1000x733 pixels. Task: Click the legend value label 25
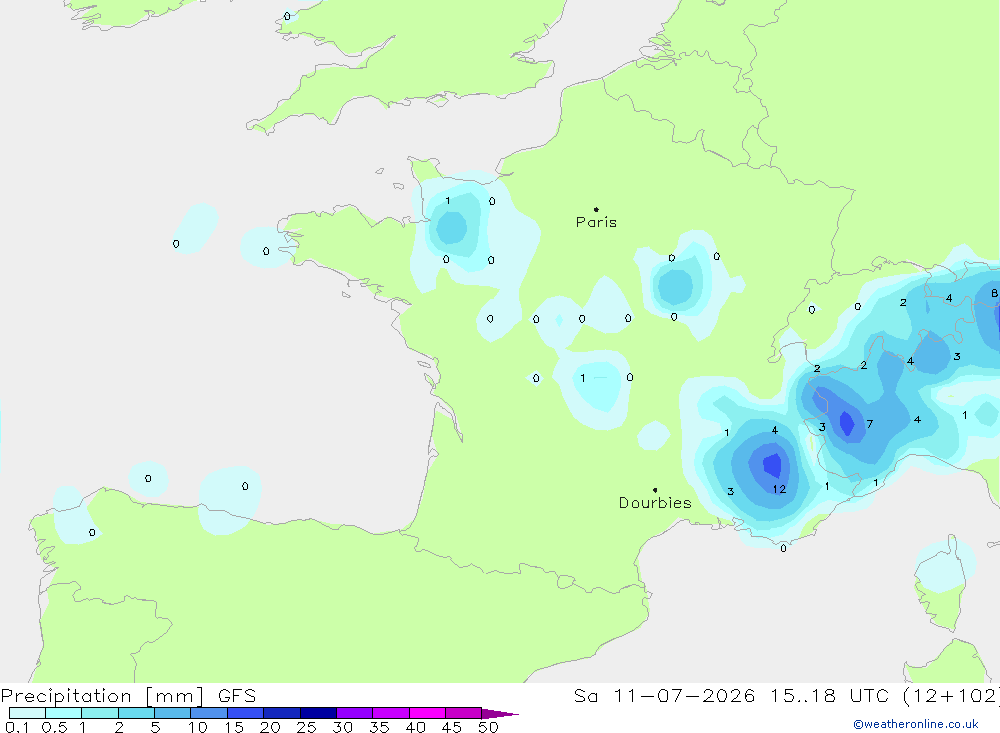[306, 727]
